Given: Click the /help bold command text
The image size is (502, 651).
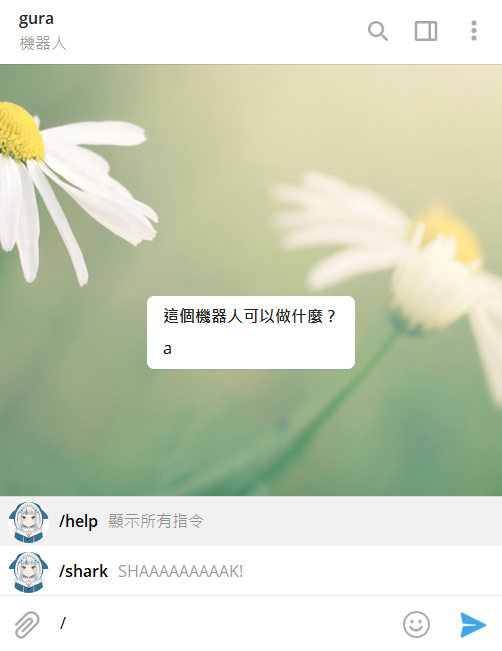Looking at the screenshot, I should pos(78,521).
